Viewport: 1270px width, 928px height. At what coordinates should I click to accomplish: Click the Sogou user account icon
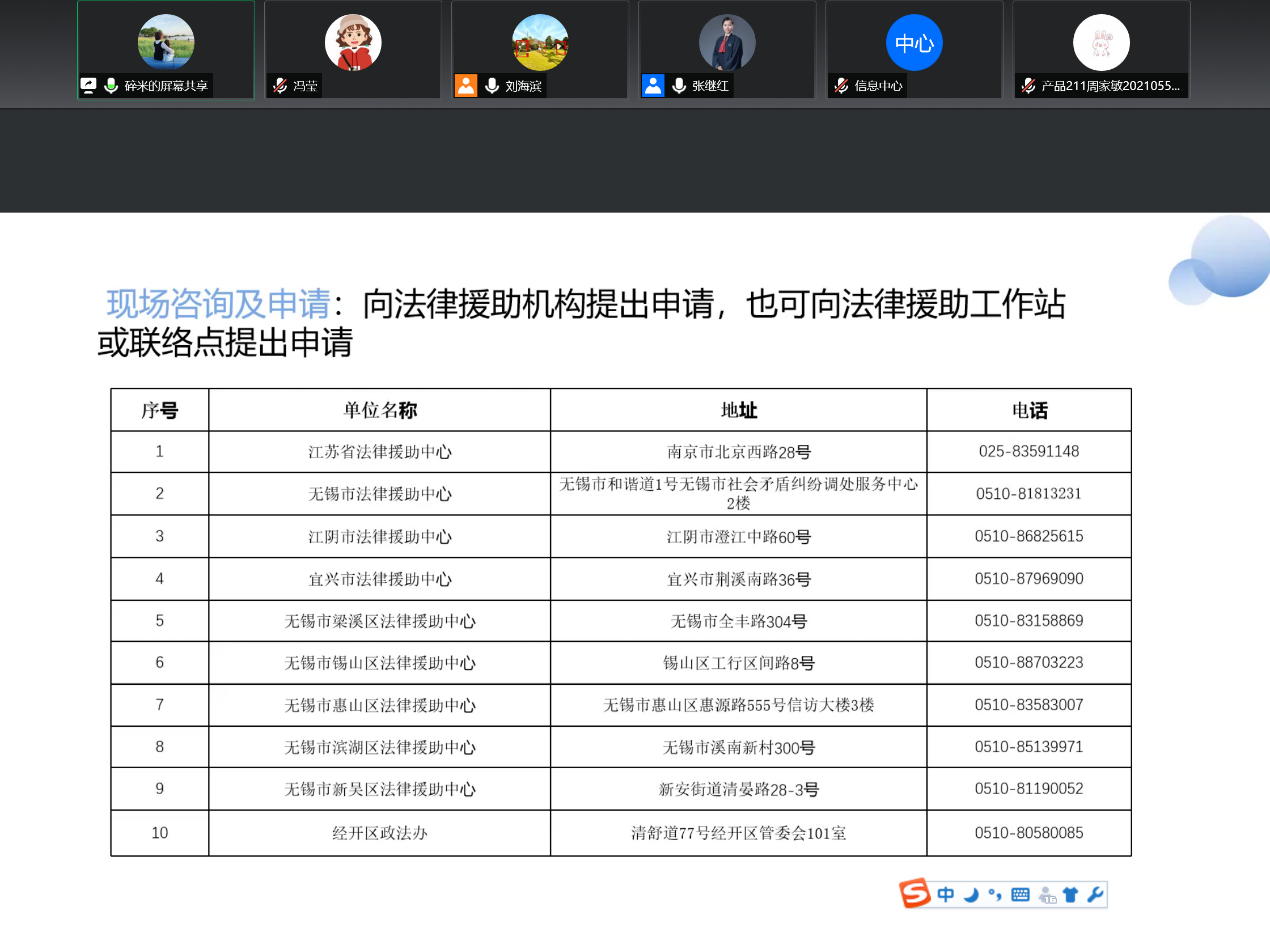coord(1047,895)
